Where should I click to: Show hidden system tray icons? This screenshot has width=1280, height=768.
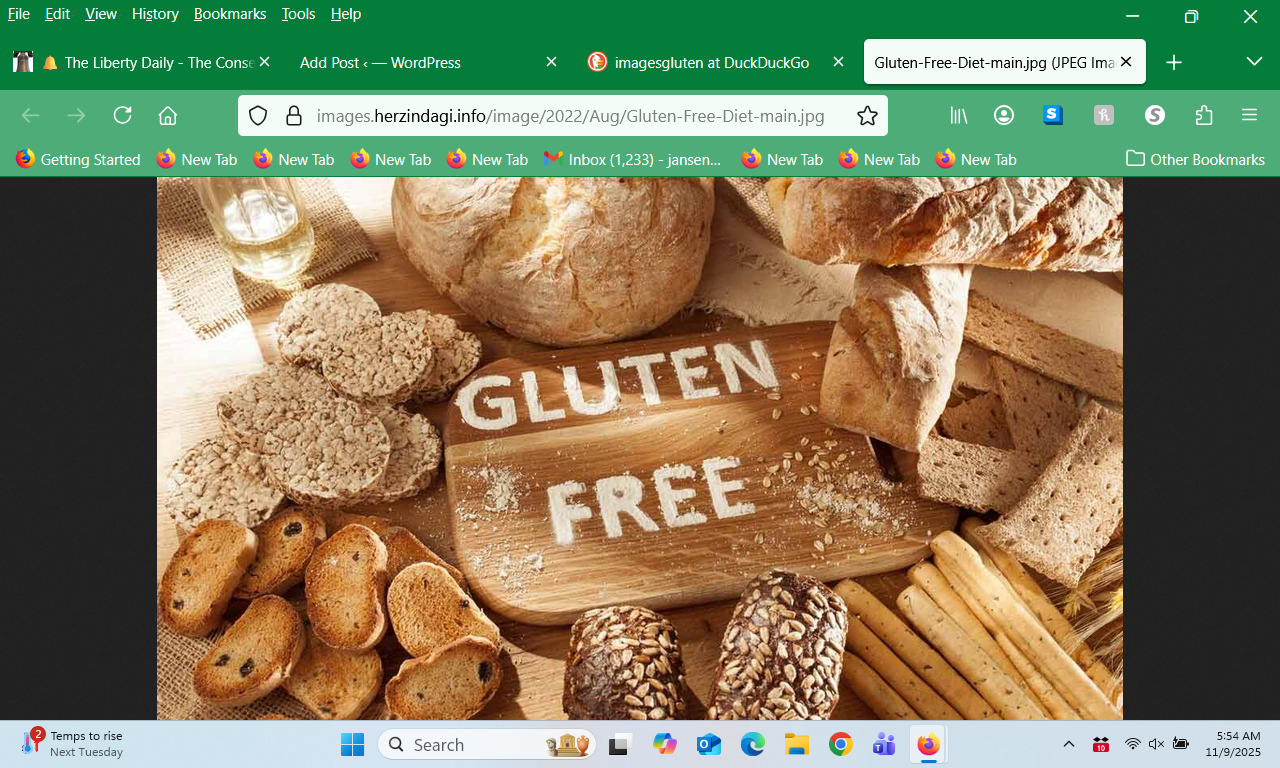pyautogui.click(x=1069, y=744)
